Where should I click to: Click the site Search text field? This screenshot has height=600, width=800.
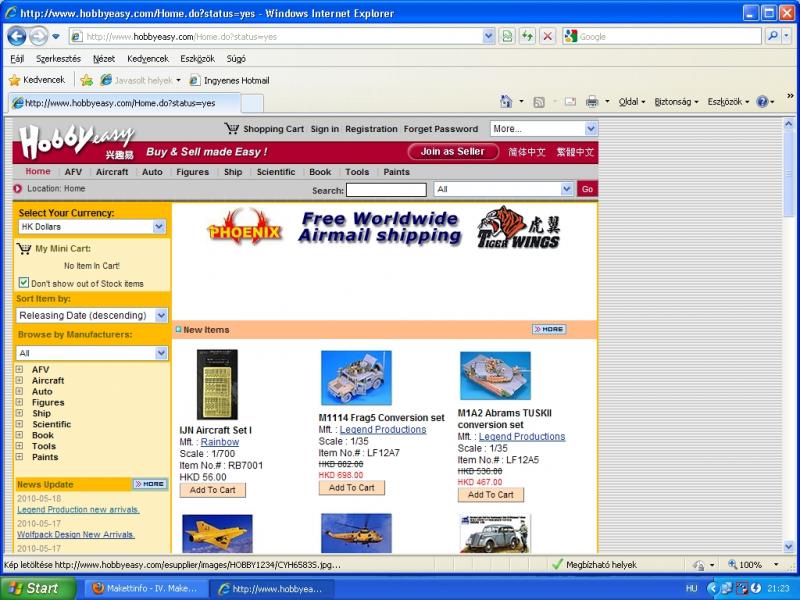pyautogui.click(x=386, y=189)
